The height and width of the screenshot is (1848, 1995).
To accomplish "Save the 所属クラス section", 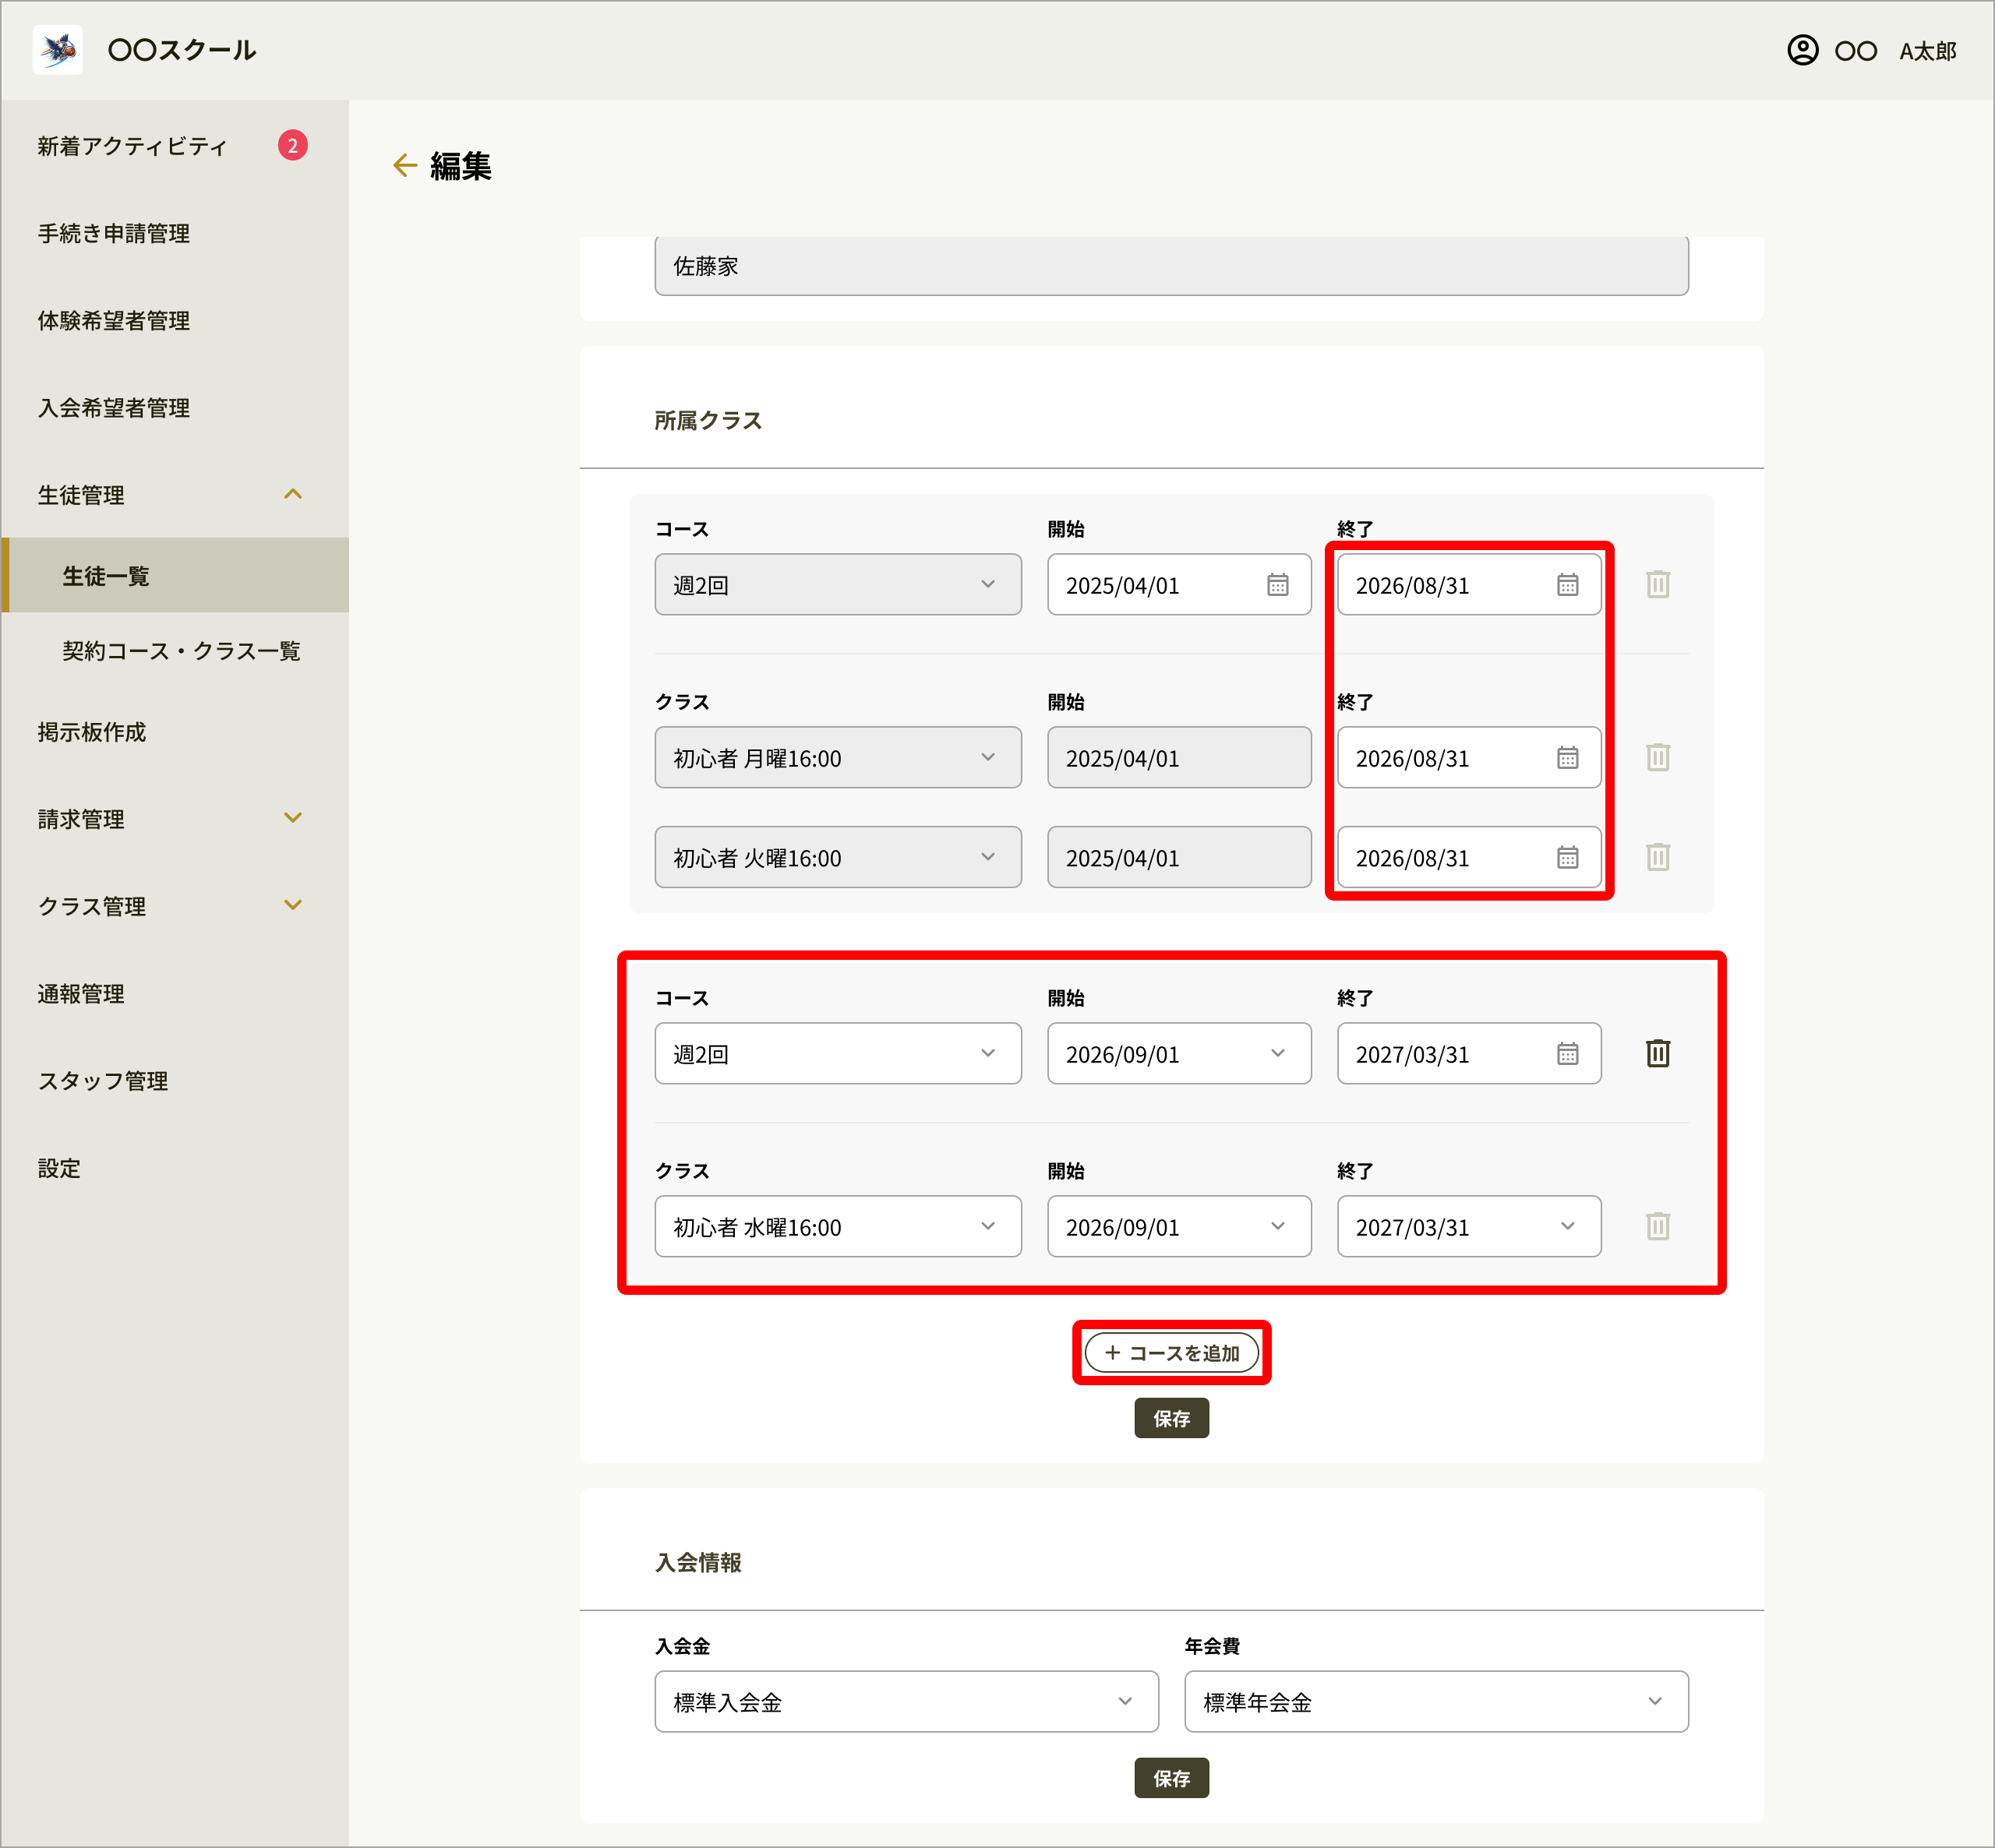I will pyautogui.click(x=1171, y=1418).
